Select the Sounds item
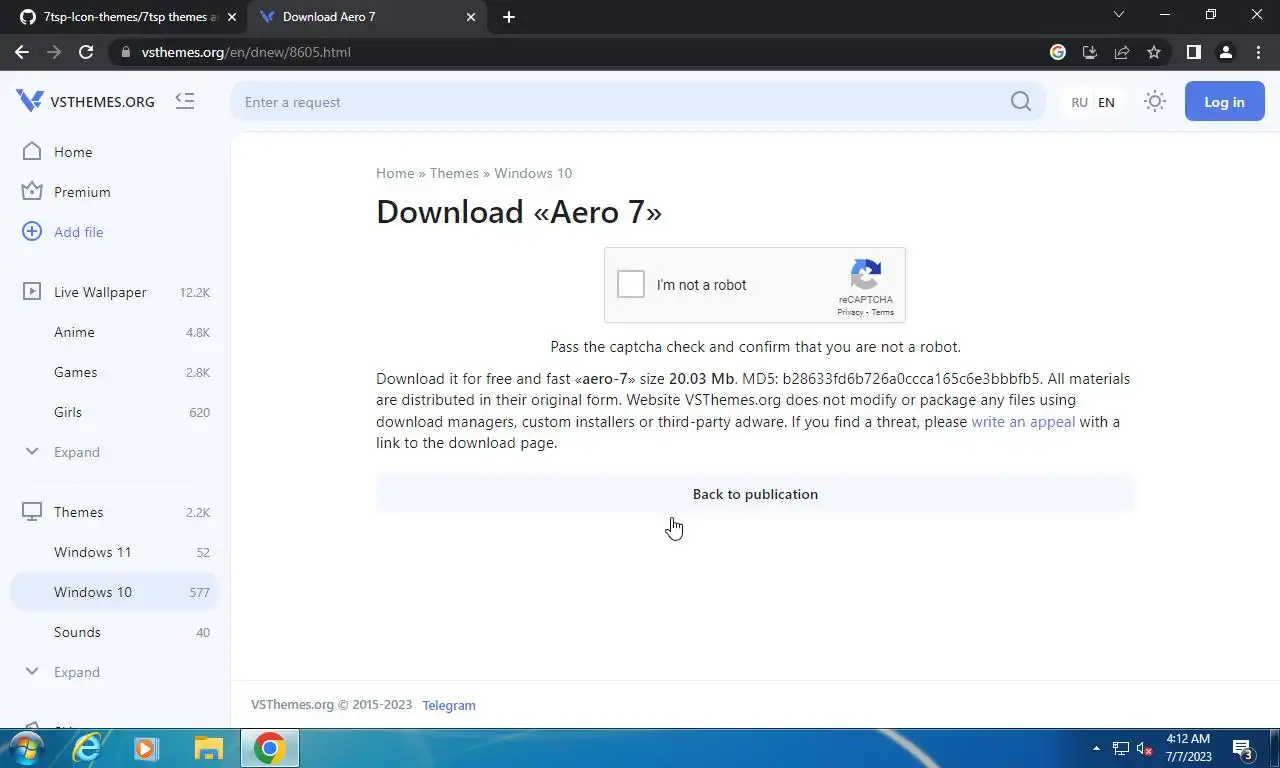 coord(115,632)
